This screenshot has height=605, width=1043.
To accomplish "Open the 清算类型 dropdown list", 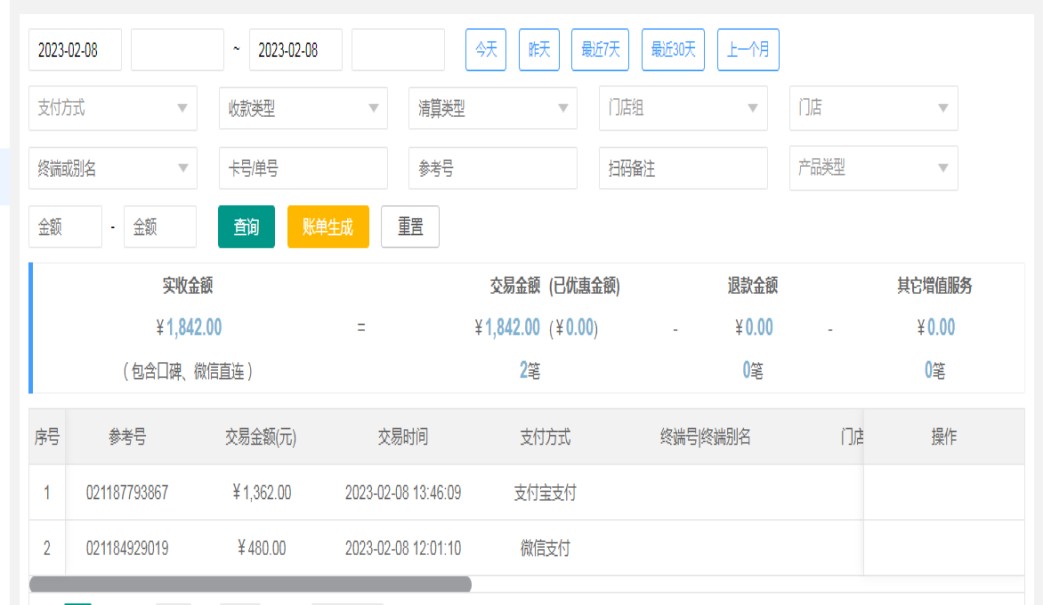I will [492, 109].
